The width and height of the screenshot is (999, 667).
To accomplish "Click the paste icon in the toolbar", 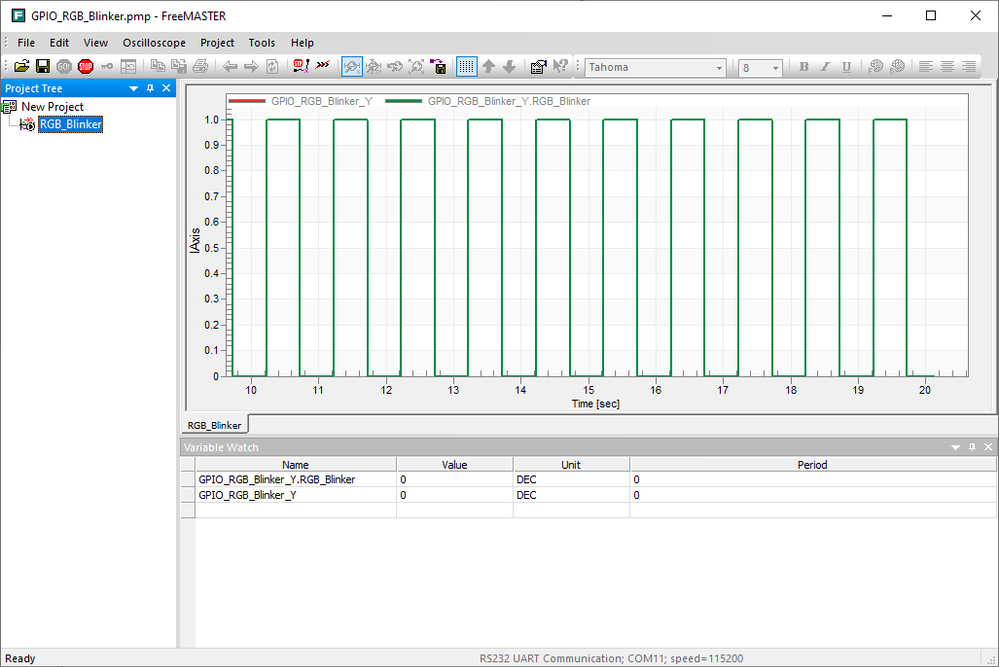I will pyautogui.click(x=179, y=66).
